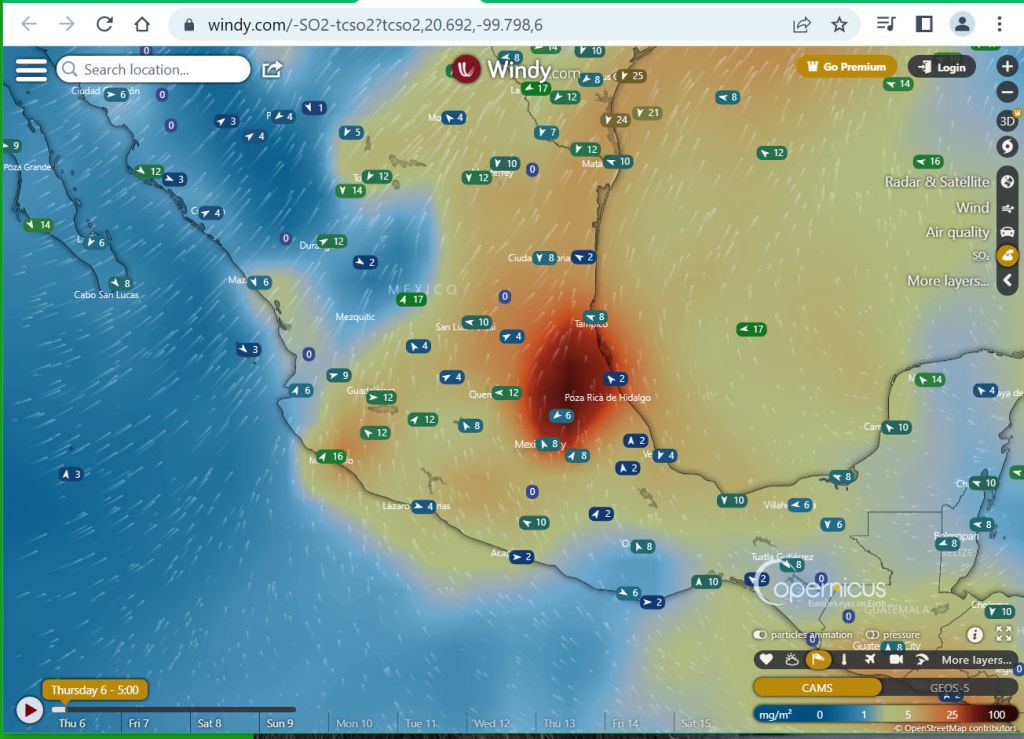Select the Radar & Satellite layer icon

tap(1007, 182)
